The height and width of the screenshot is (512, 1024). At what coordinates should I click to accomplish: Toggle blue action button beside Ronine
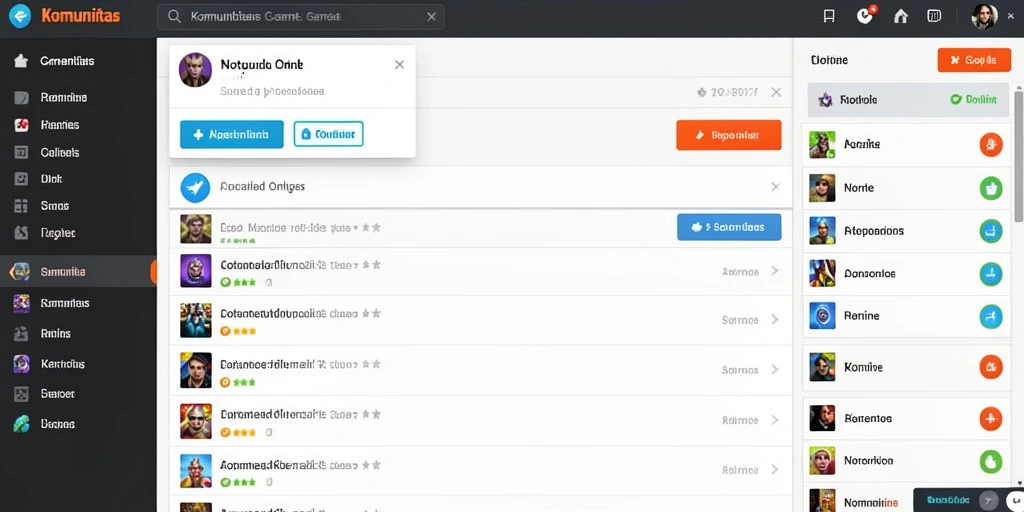coord(991,316)
